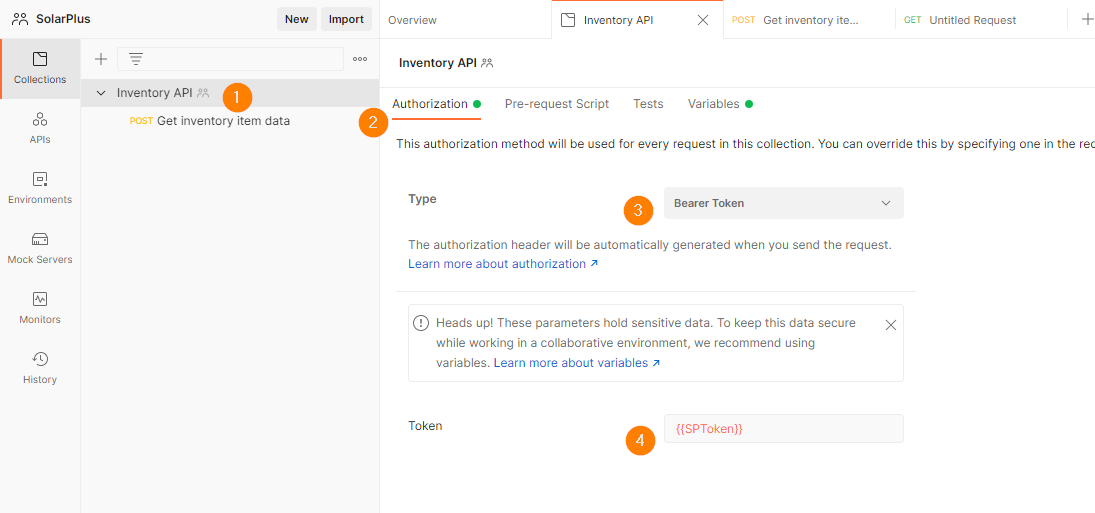Dismiss the Heads up warning banner

tap(891, 325)
